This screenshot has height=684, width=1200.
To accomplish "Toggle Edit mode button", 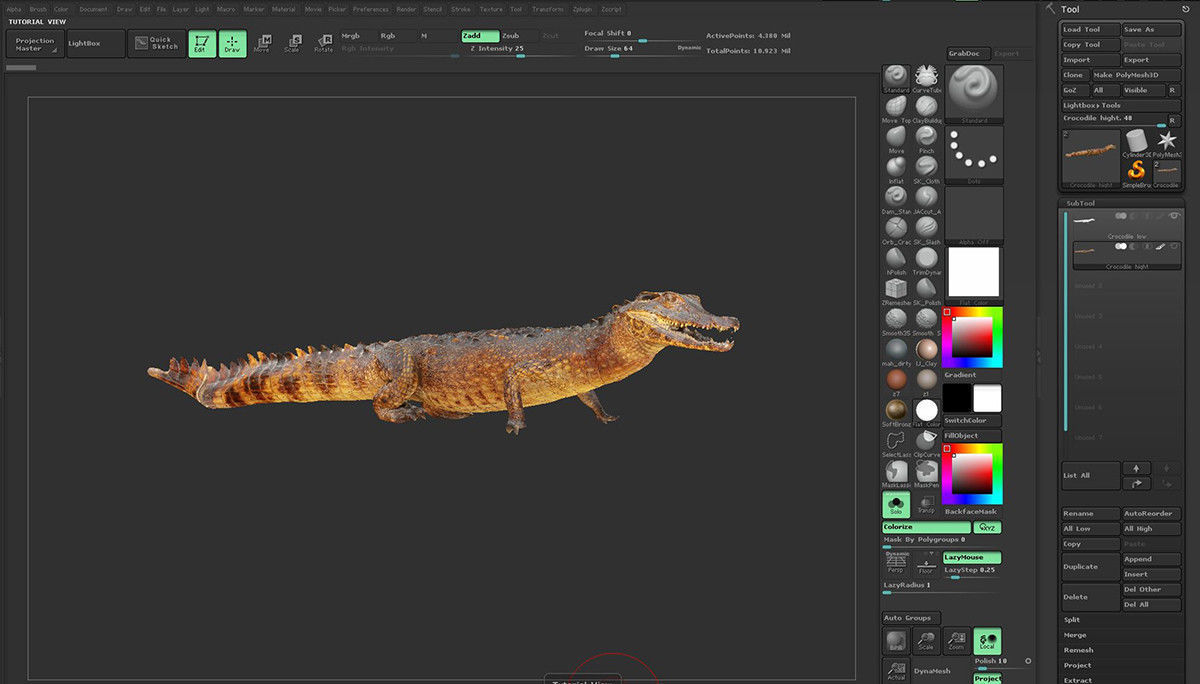I will pos(202,44).
